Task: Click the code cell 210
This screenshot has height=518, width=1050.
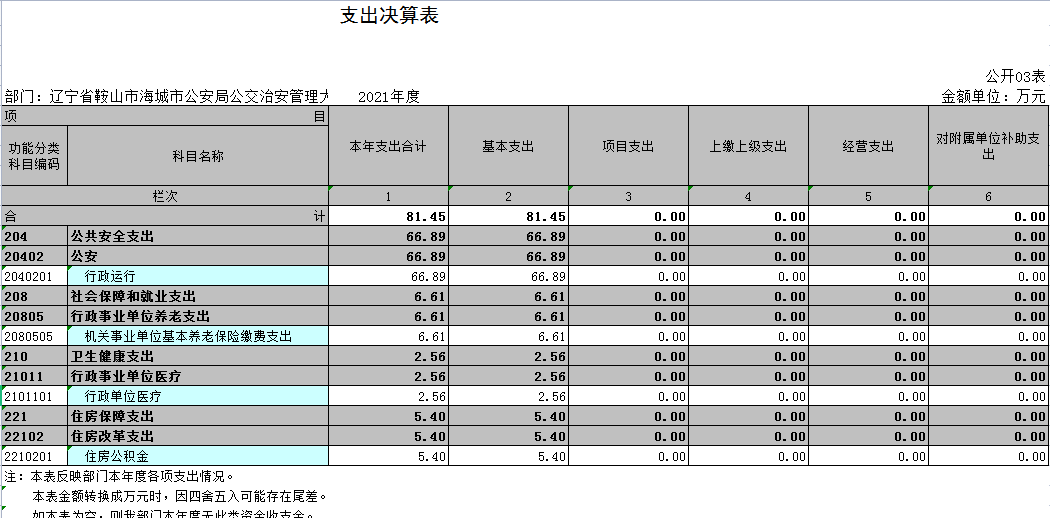Action: 34,357
